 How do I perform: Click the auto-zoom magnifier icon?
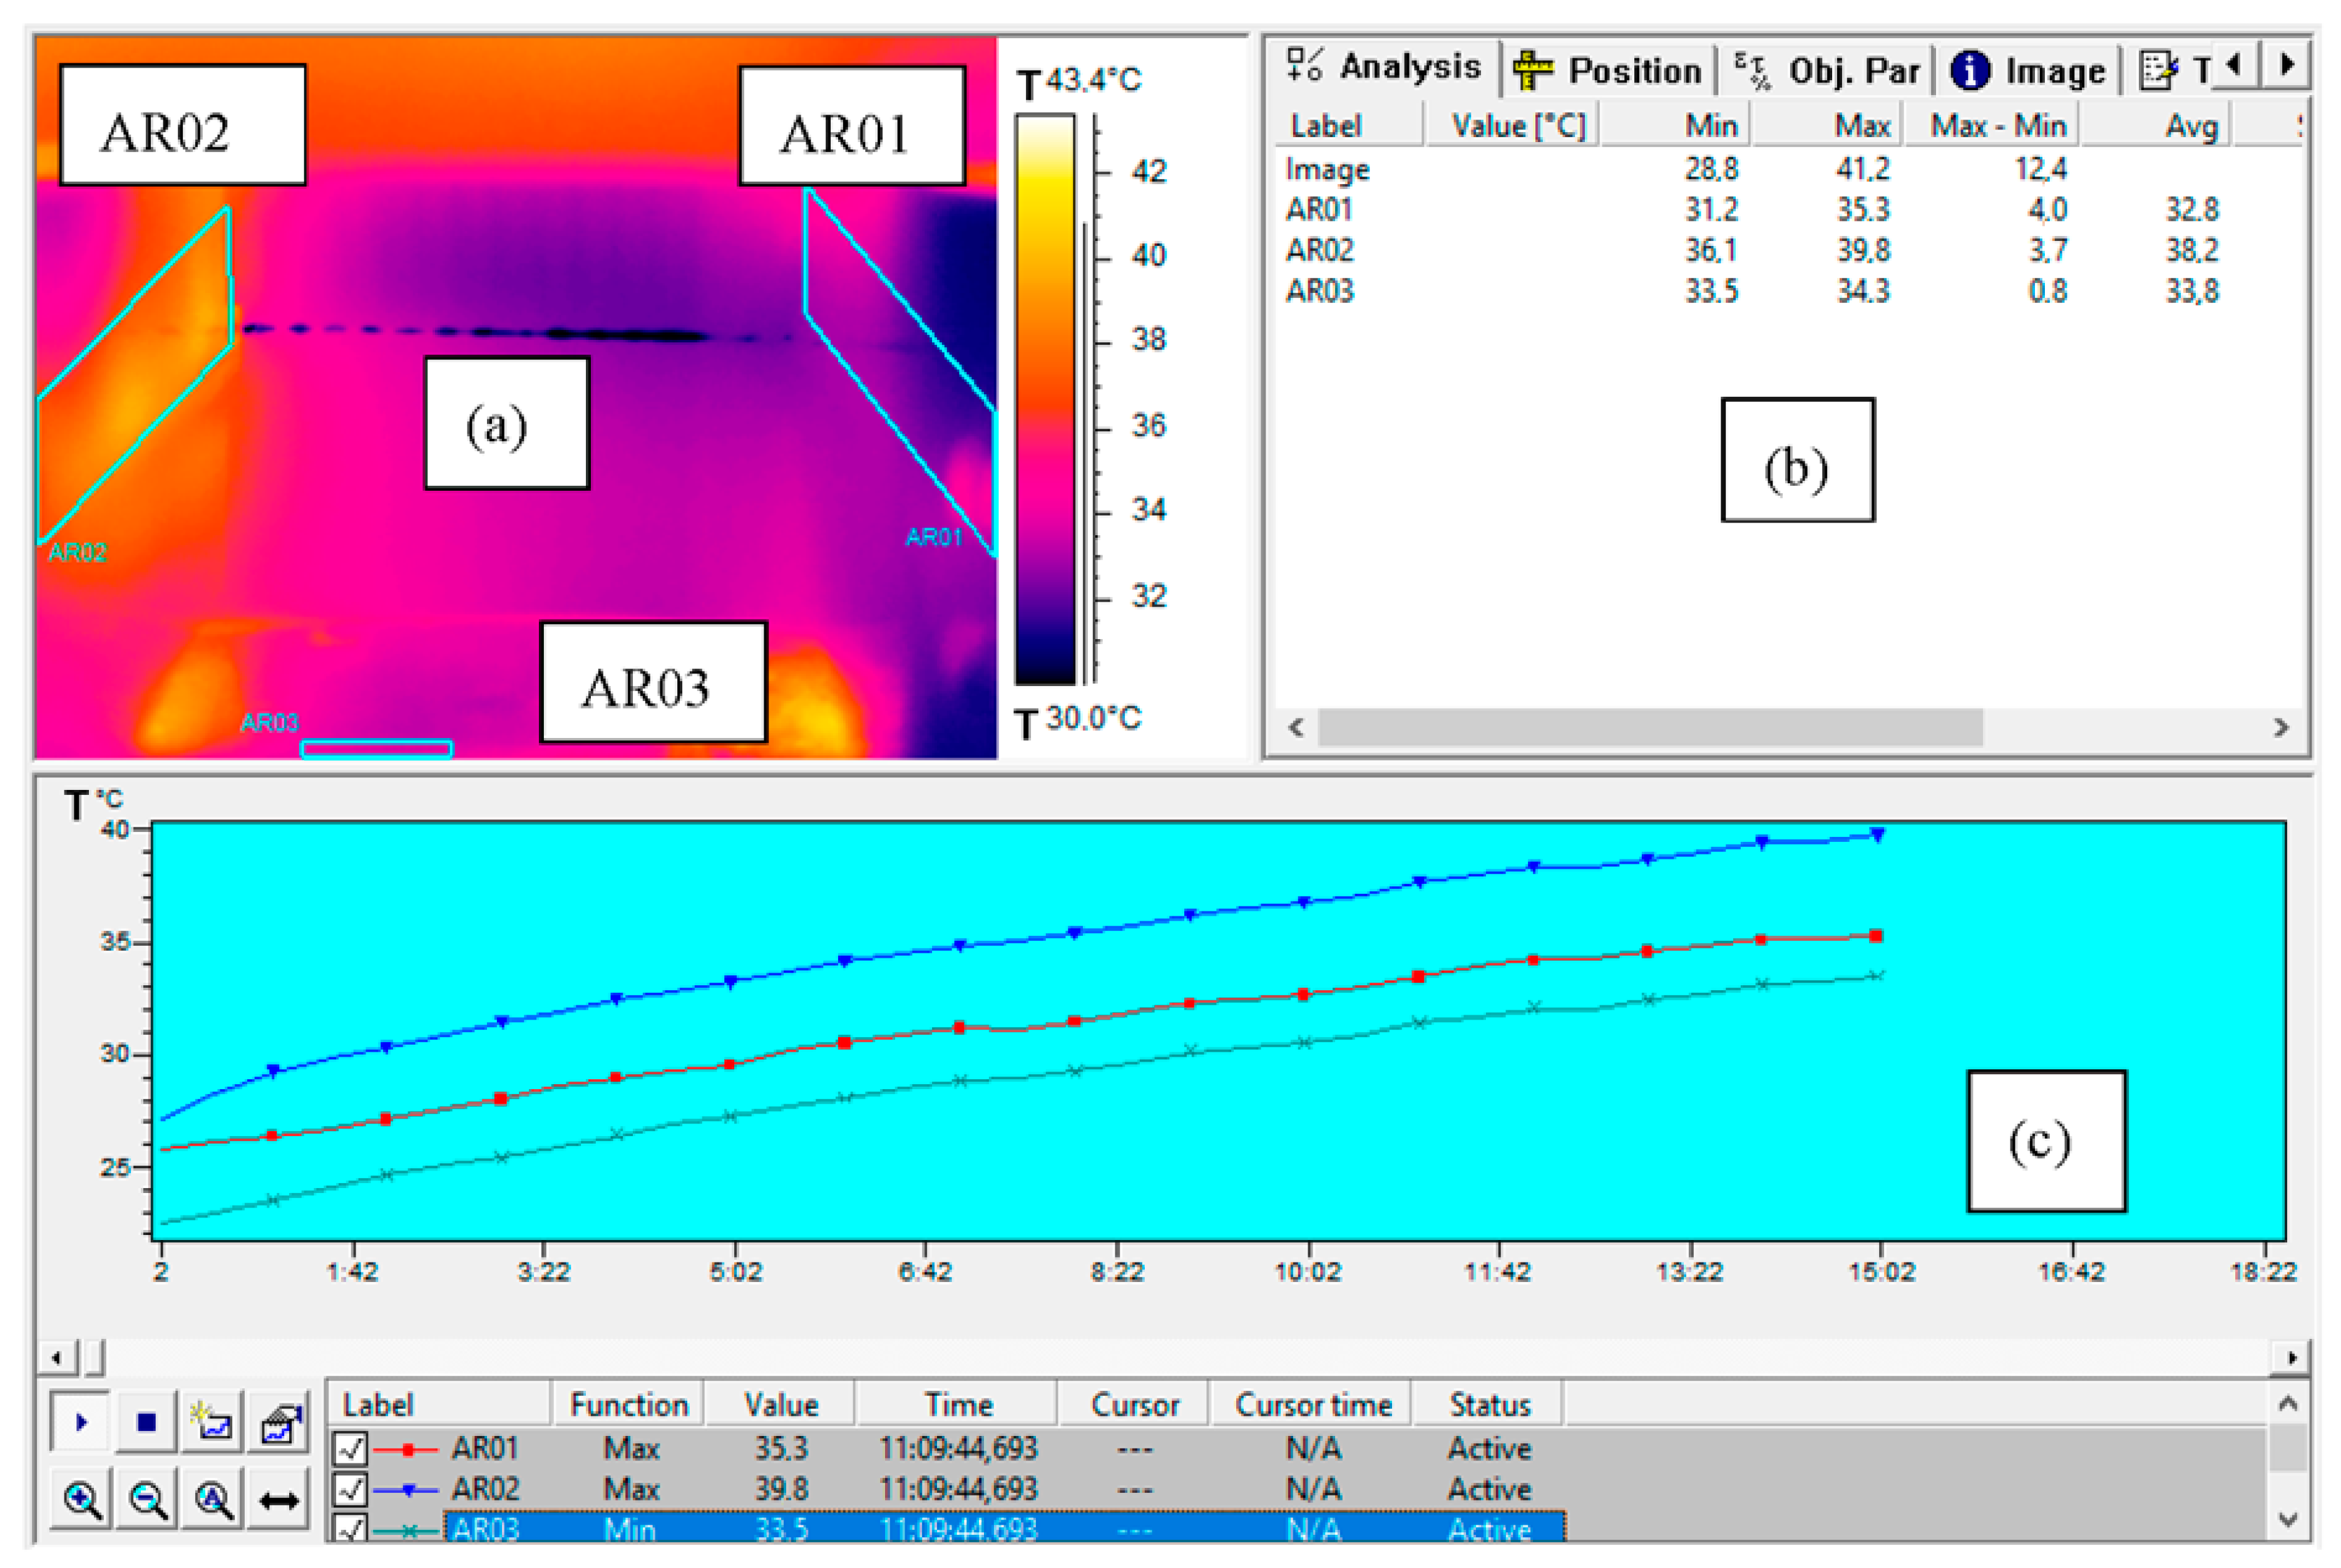click(213, 1499)
